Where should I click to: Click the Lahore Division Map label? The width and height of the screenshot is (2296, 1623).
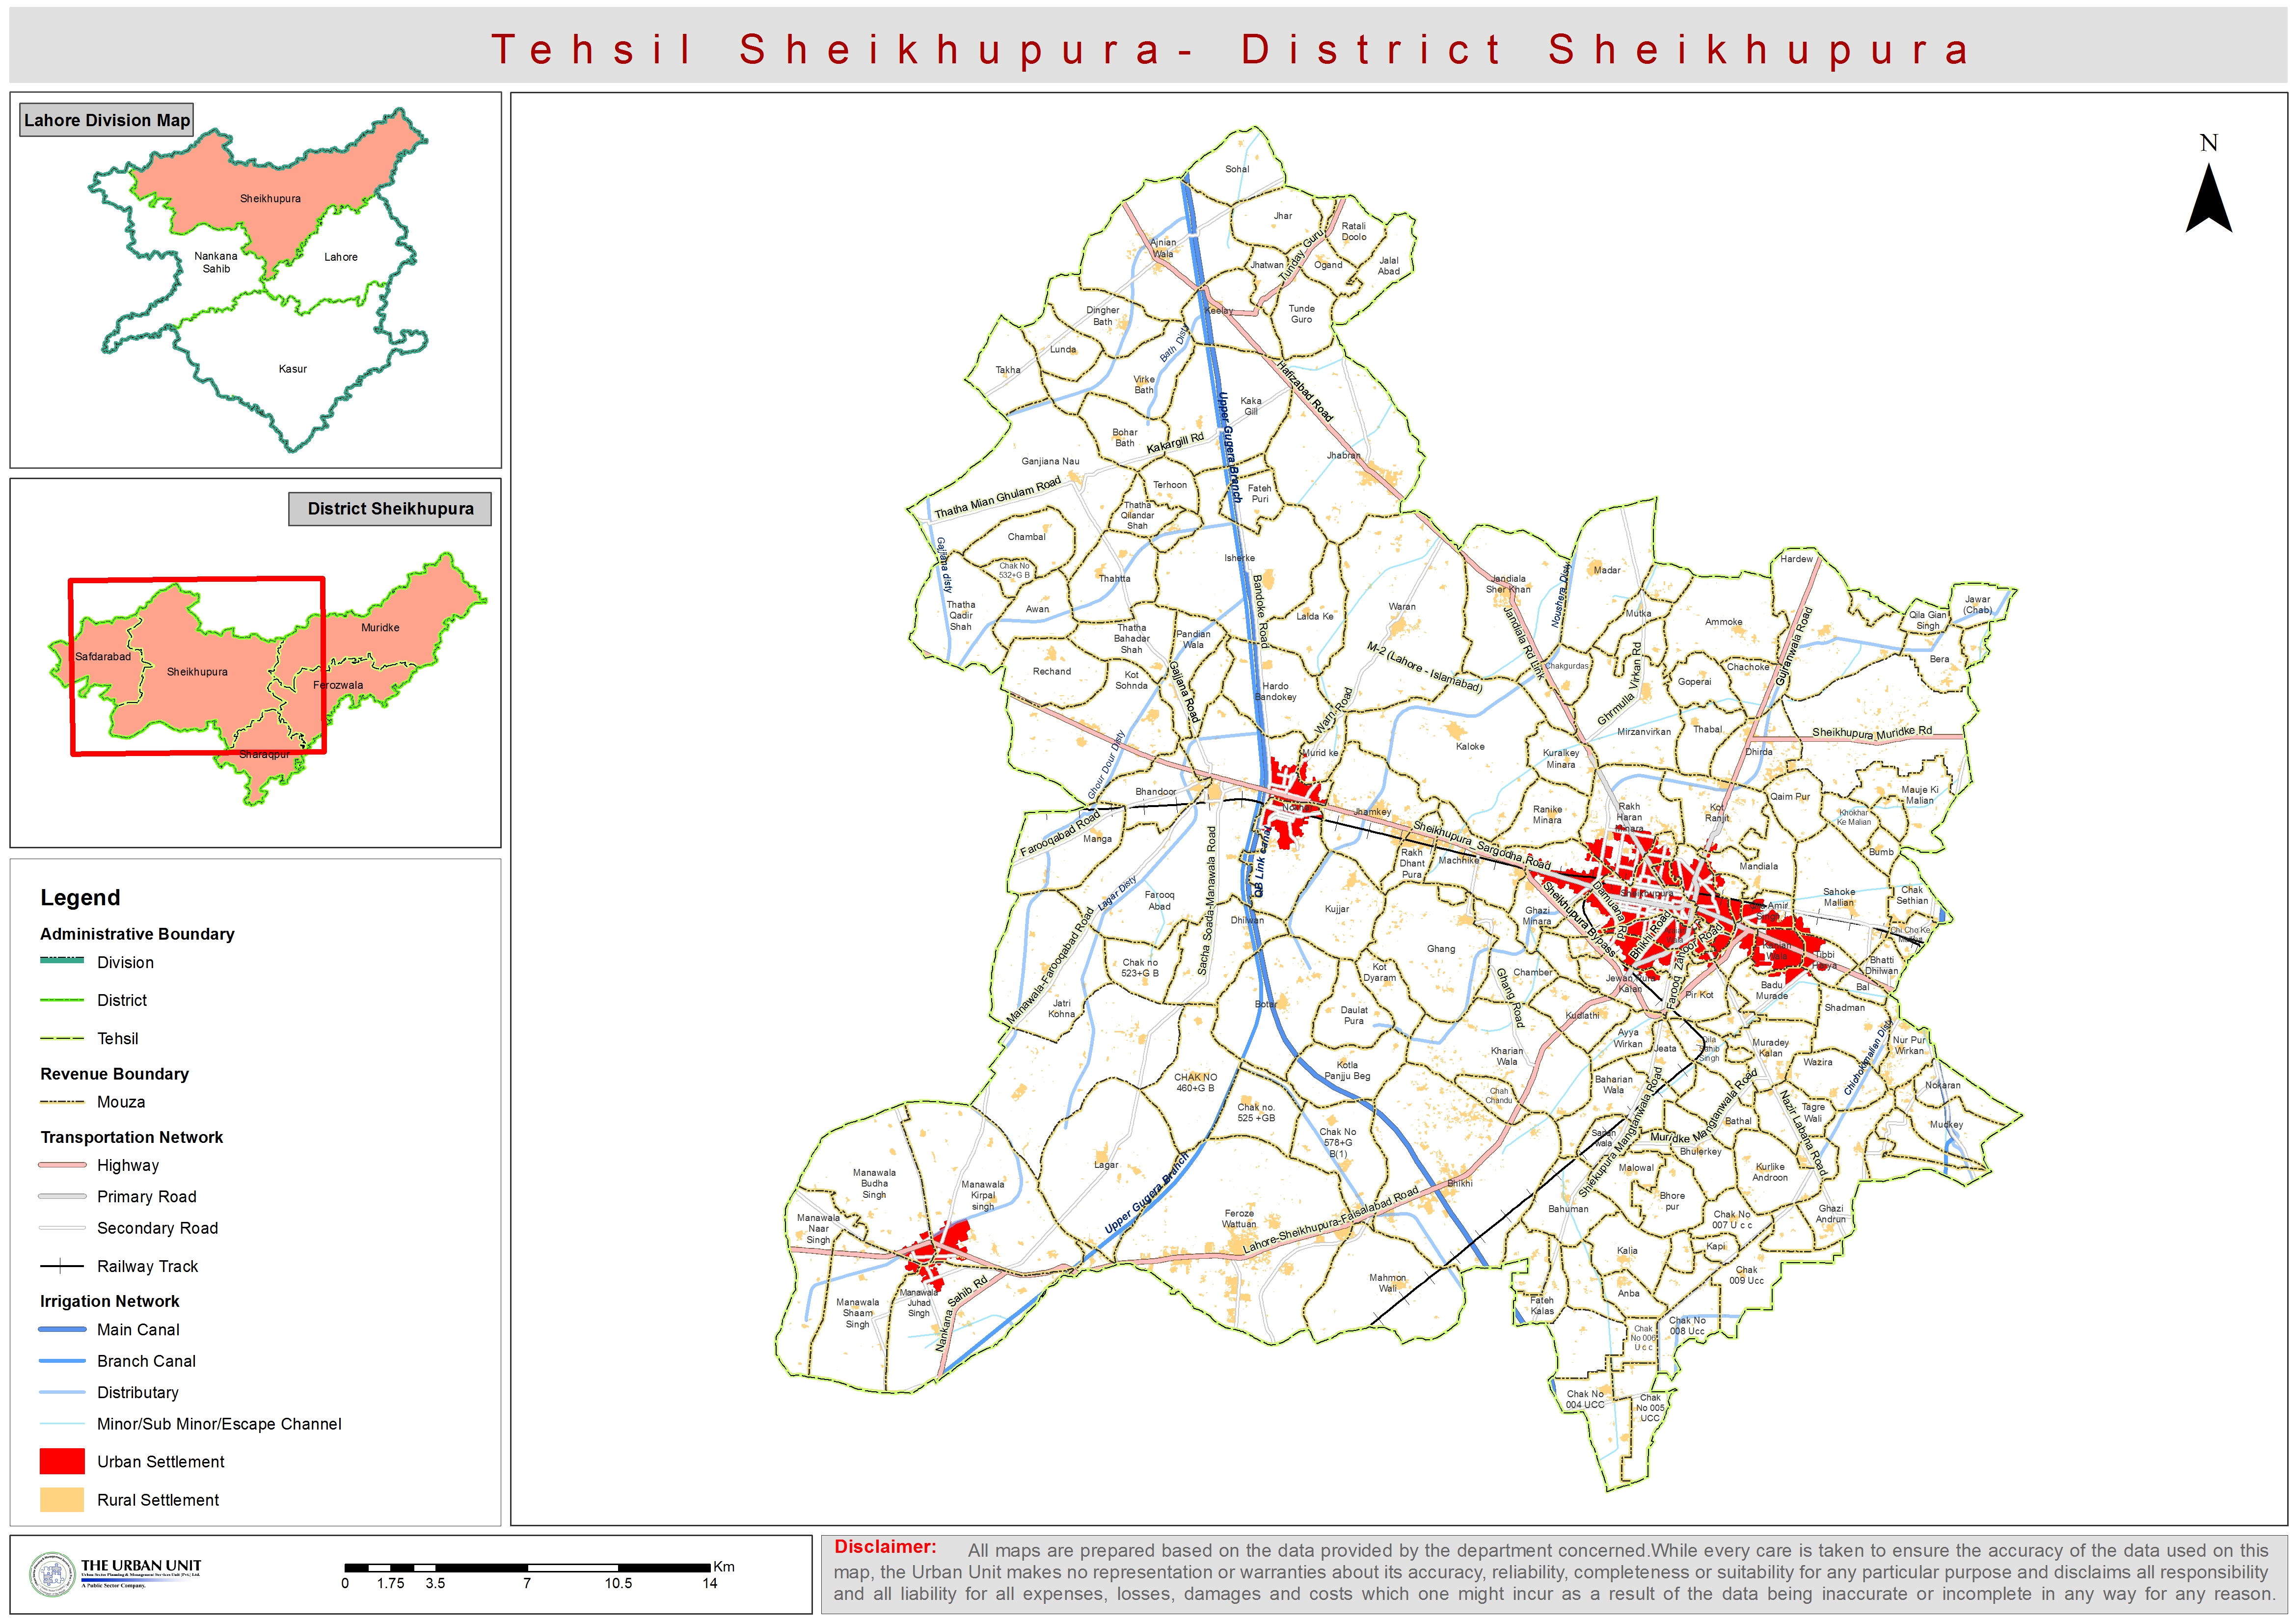tap(106, 120)
